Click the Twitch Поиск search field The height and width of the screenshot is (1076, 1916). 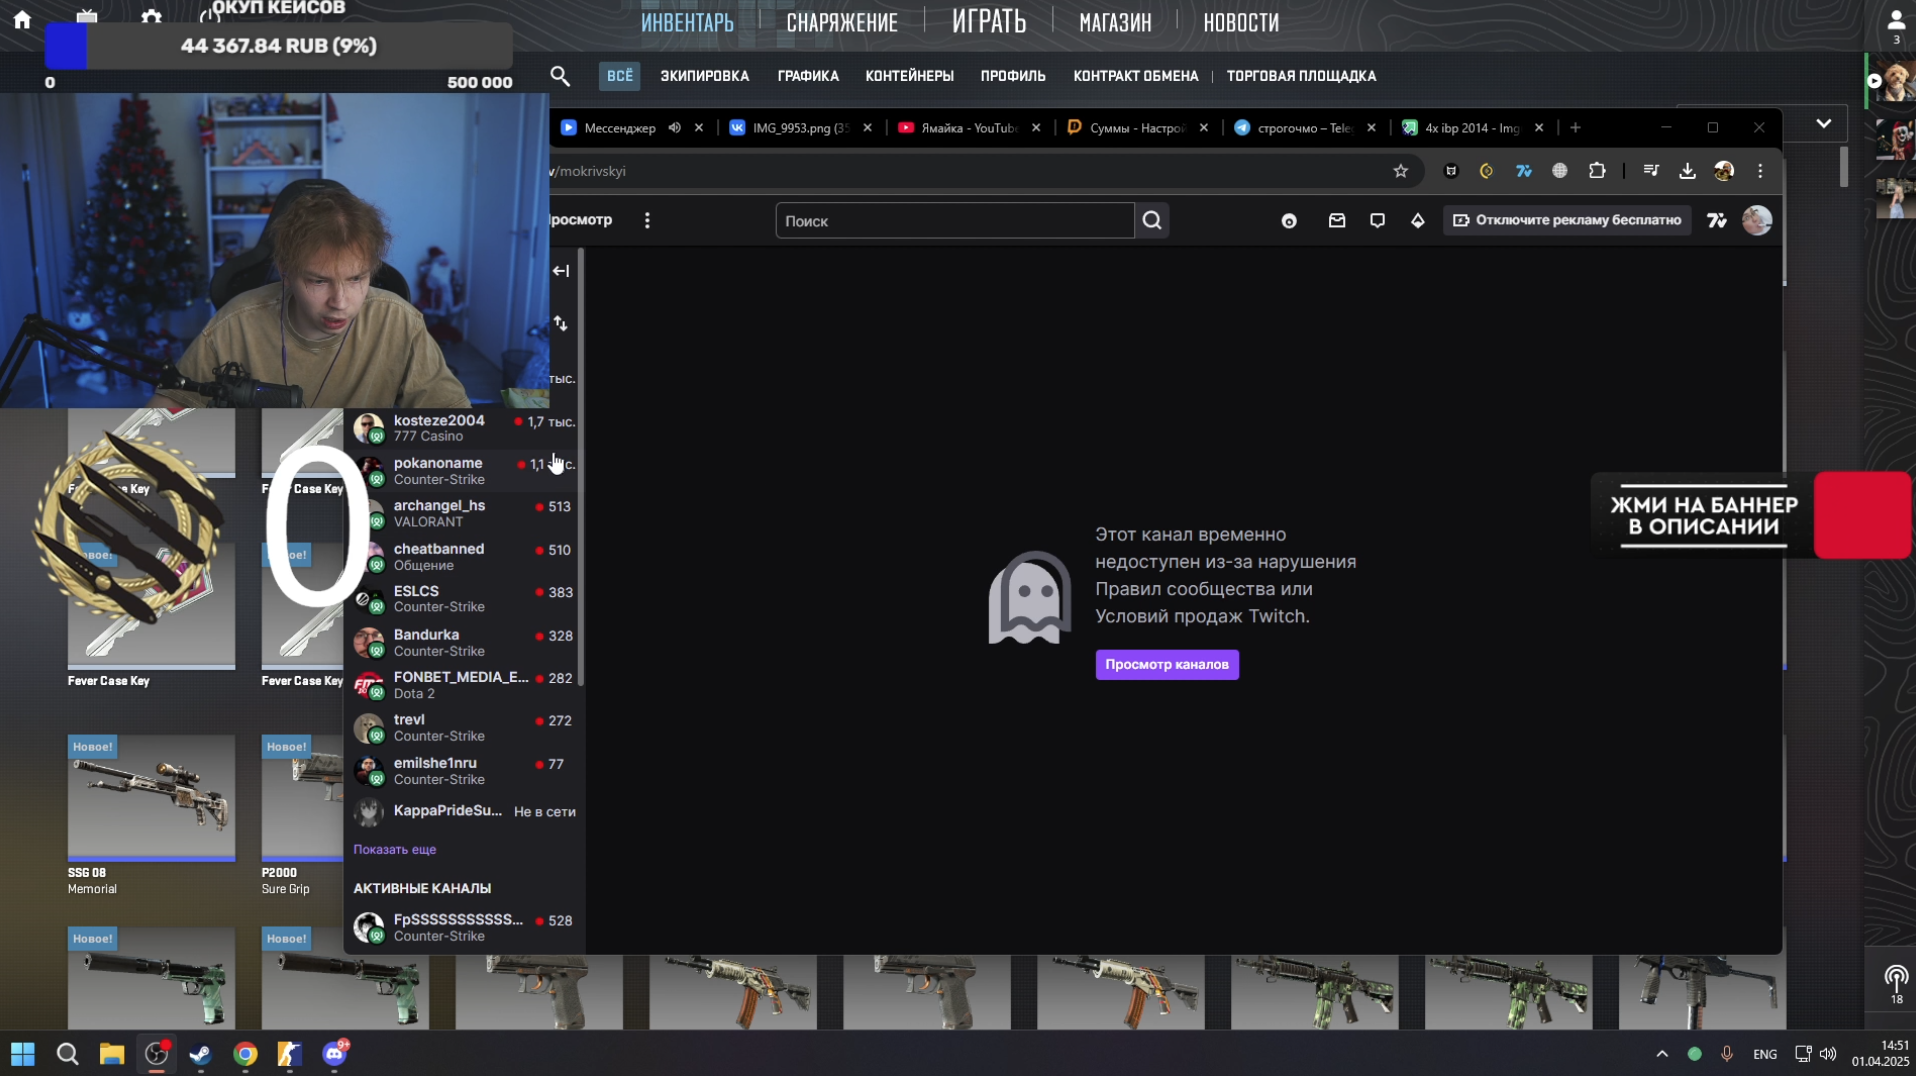coord(955,221)
